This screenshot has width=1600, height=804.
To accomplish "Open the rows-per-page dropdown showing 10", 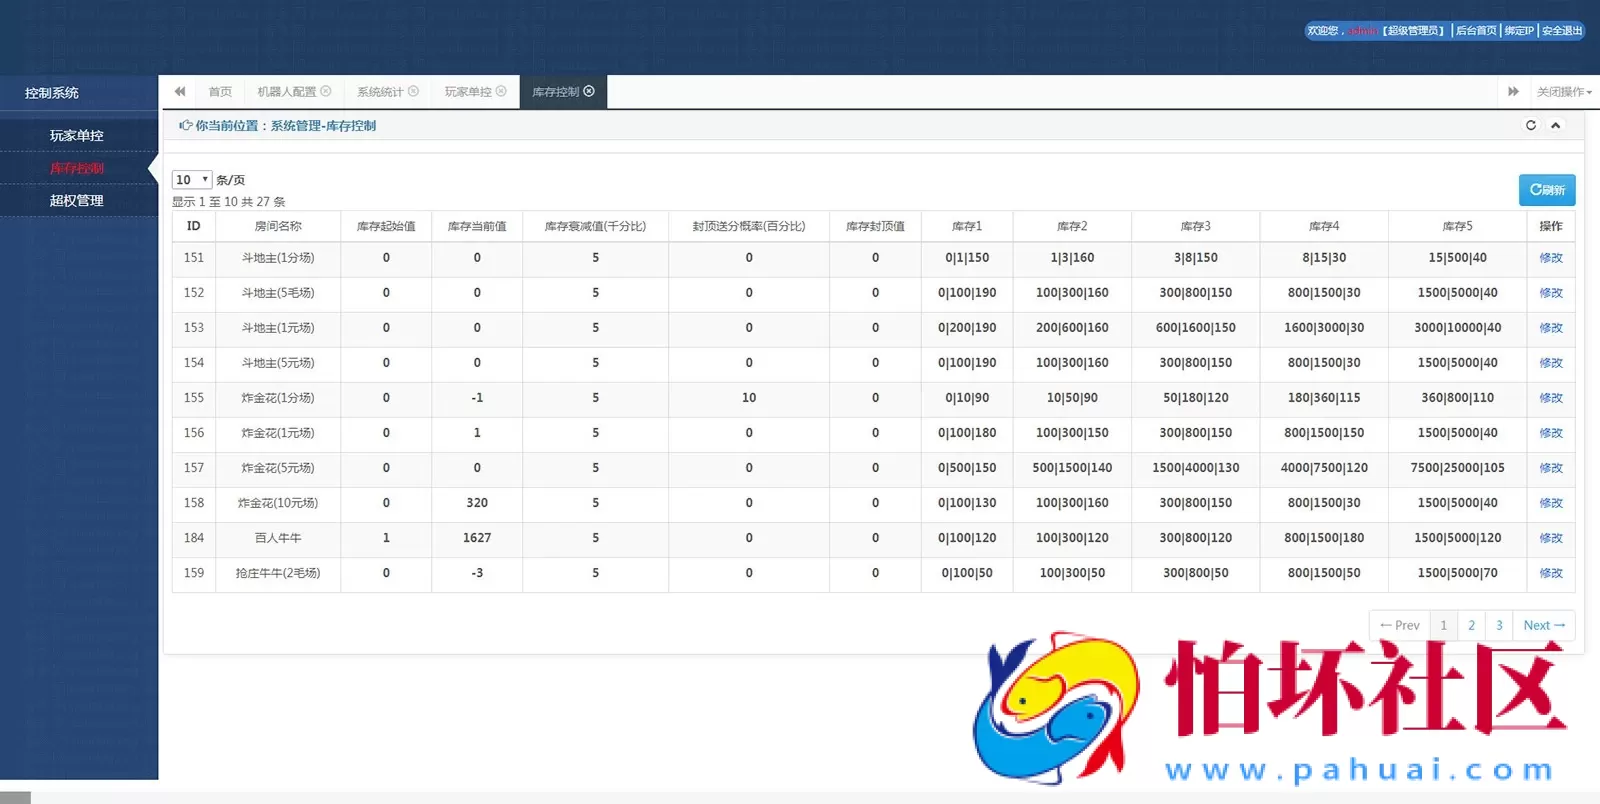I will tap(191, 180).
